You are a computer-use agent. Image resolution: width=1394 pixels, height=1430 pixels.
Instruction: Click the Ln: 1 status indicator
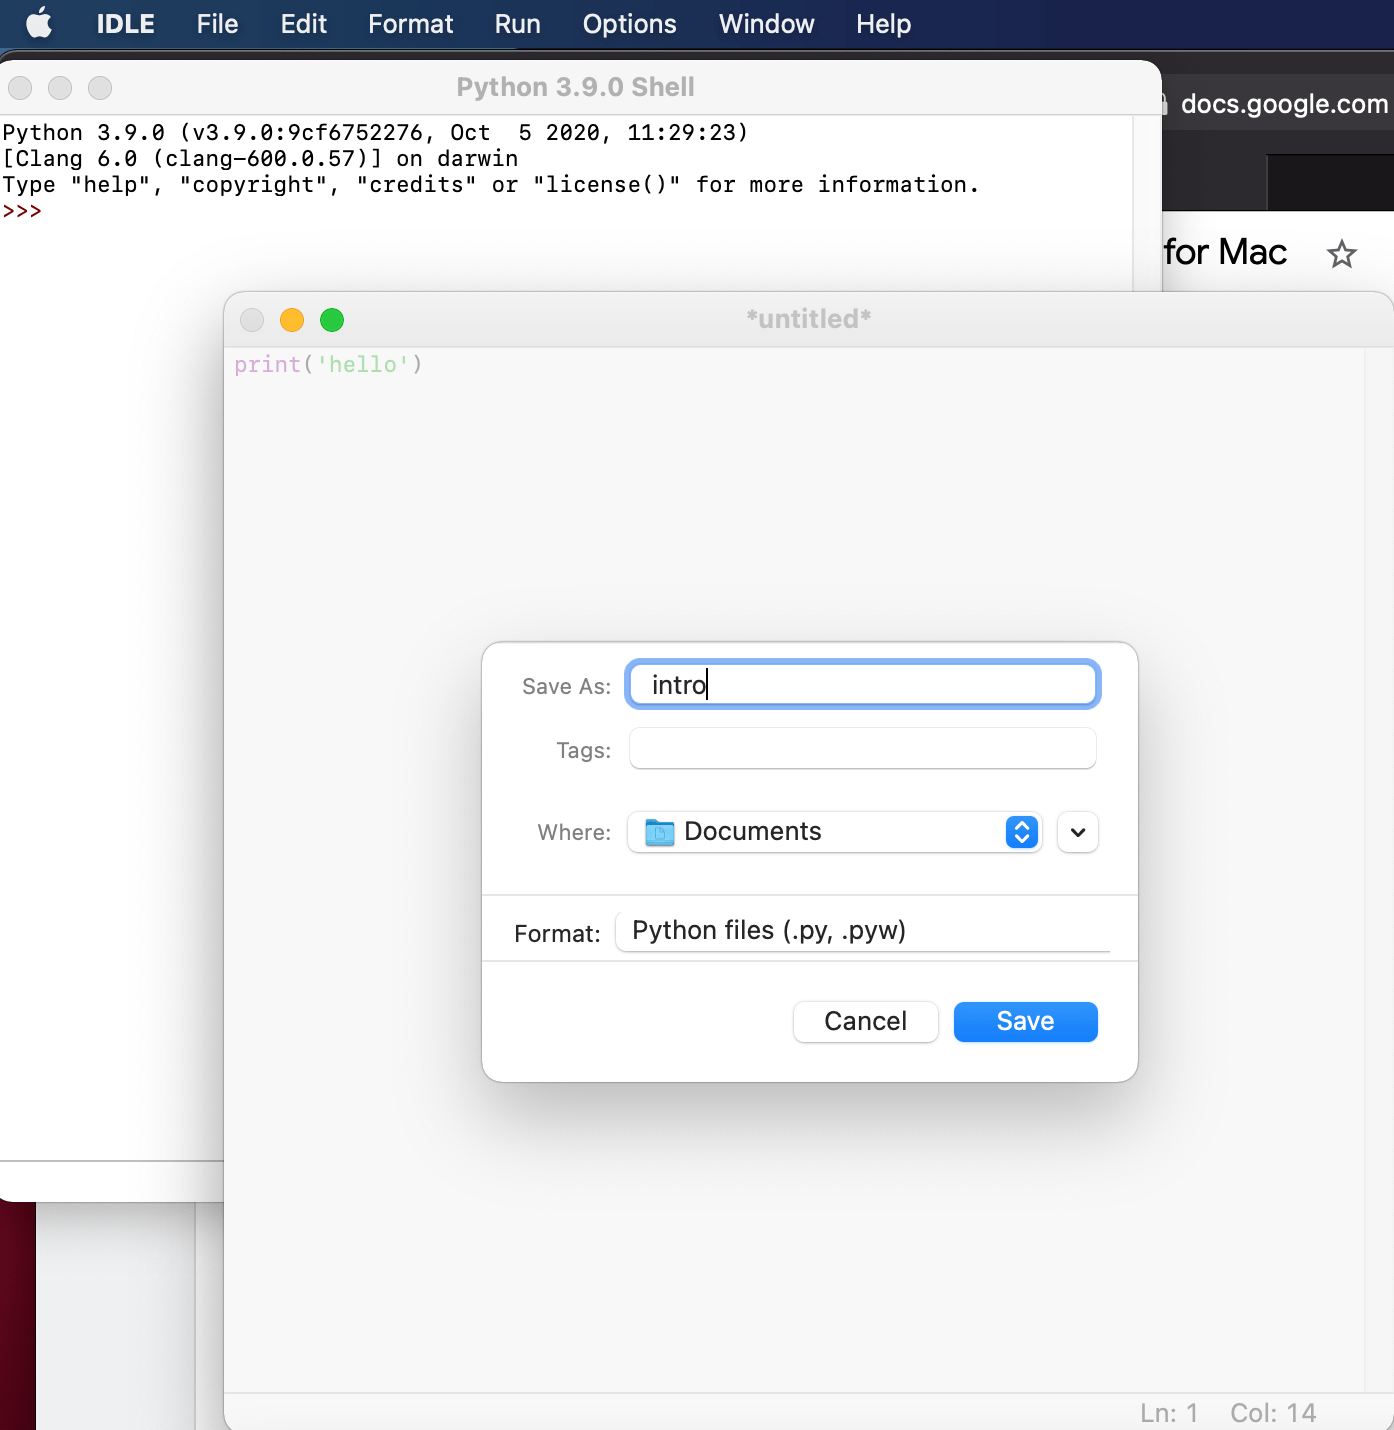tap(1169, 1413)
